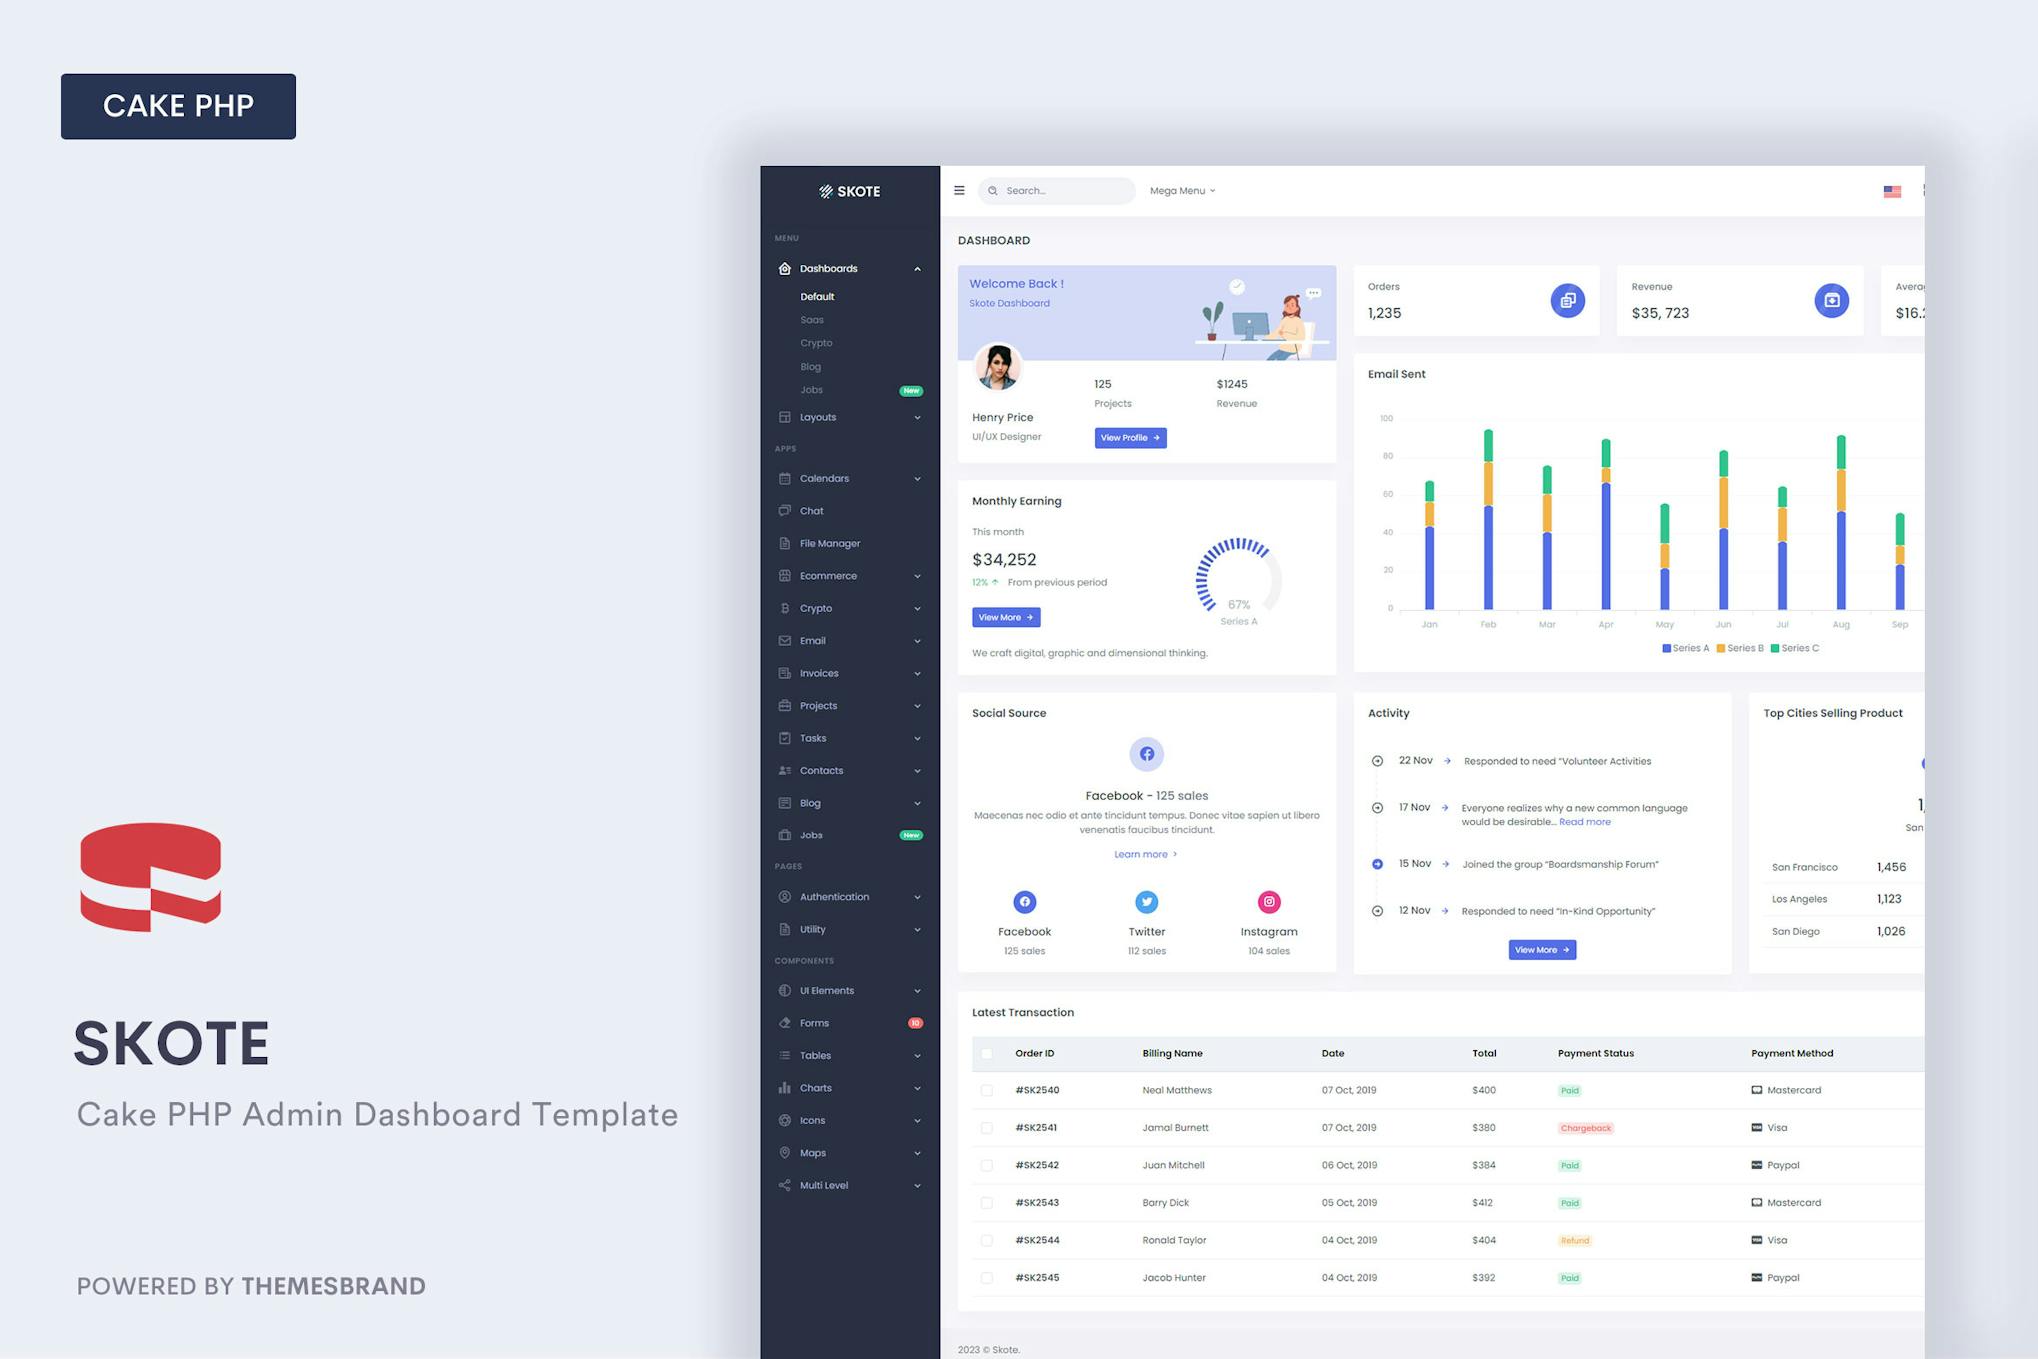Toggle Series B in the chart legend
This screenshot has height=1359, width=2038.
click(1739, 648)
